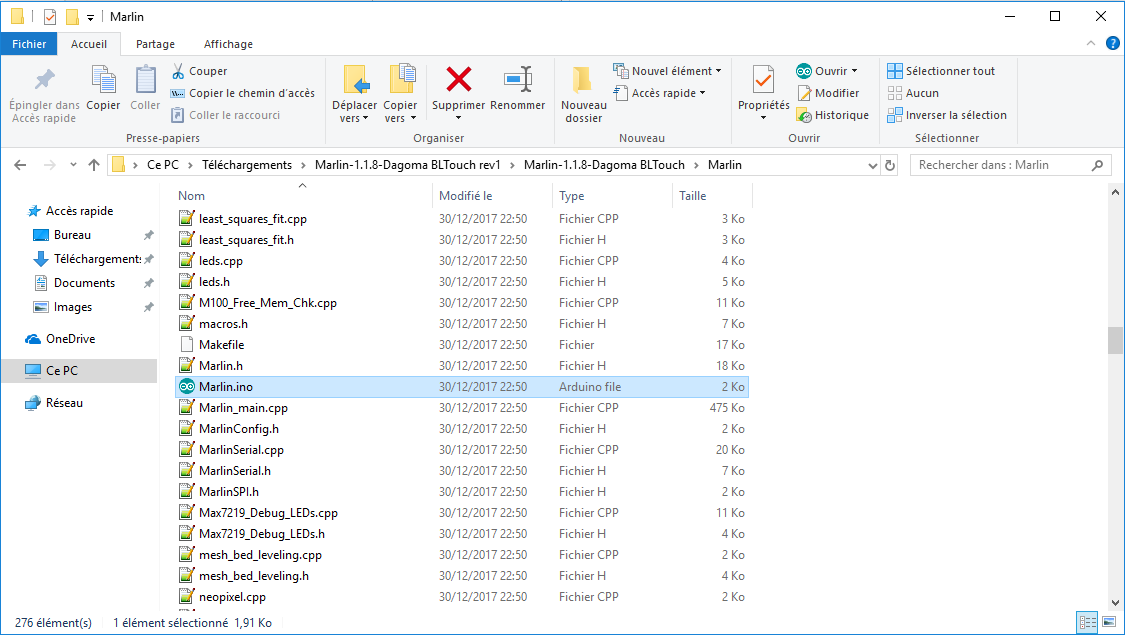Select the leds.h file
This screenshot has height=635, width=1125.
(462, 282)
